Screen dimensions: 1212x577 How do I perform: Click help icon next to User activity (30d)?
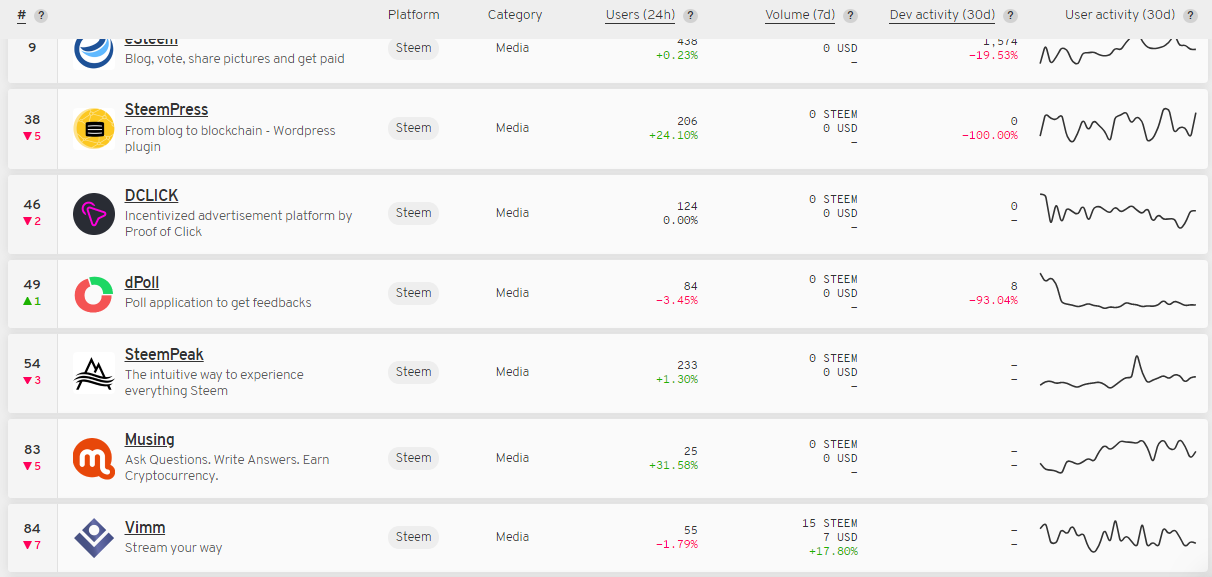(1190, 16)
